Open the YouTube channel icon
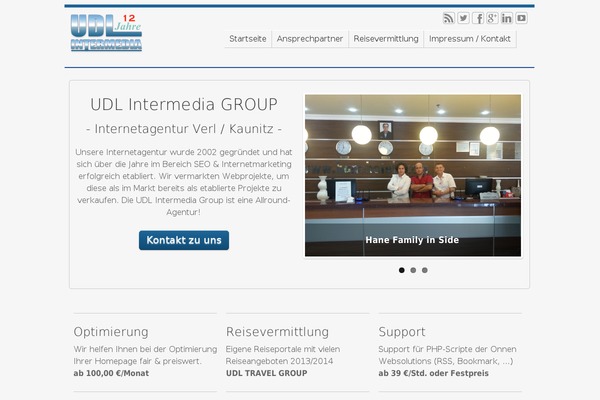600x400 pixels. point(521,18)
